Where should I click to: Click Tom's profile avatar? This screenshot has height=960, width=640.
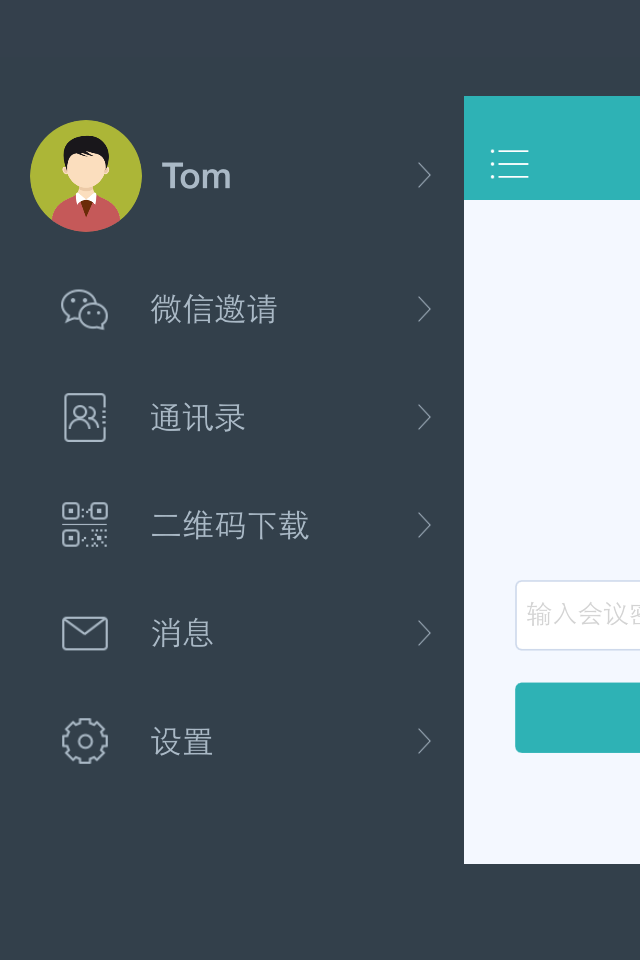[86, 176]
